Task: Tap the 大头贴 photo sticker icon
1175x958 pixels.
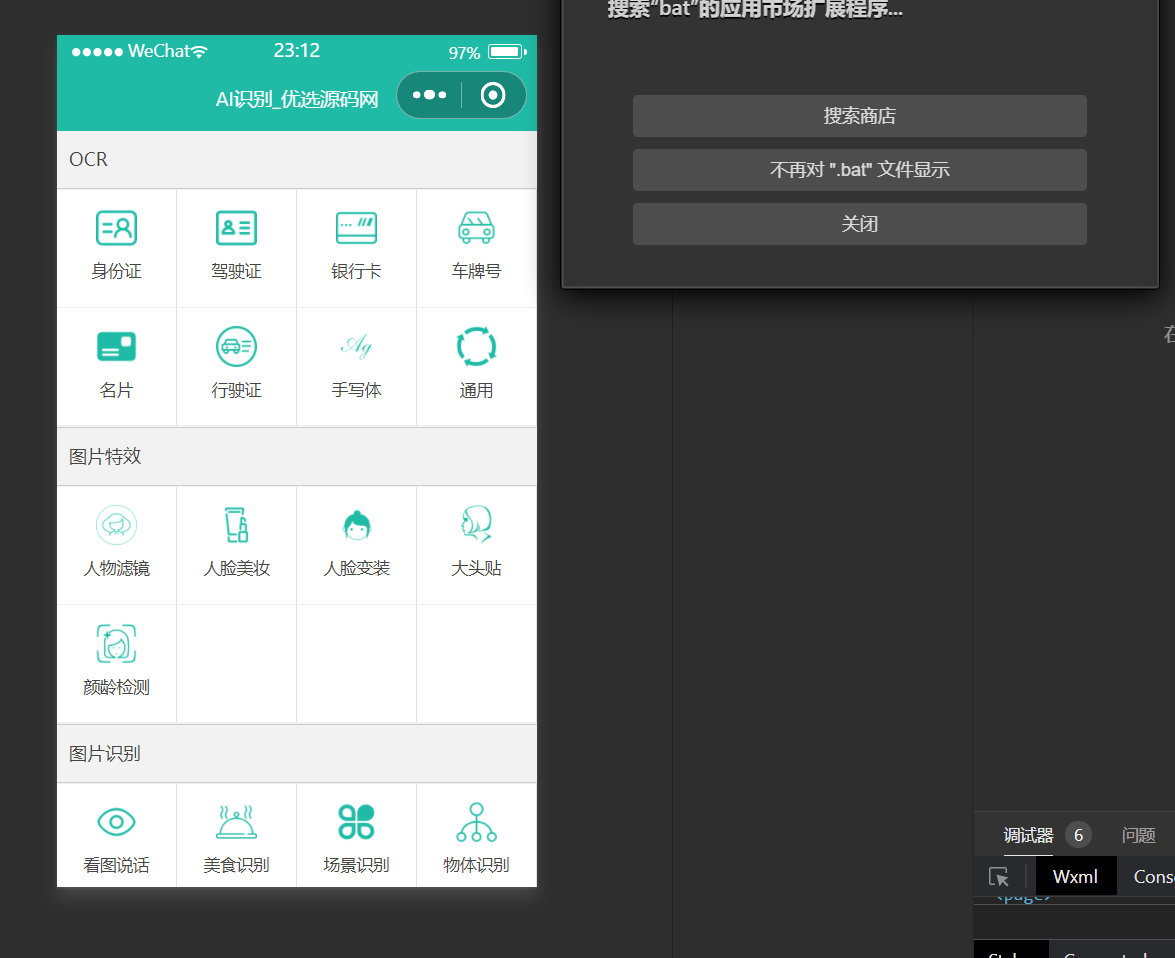Action: 476,524
